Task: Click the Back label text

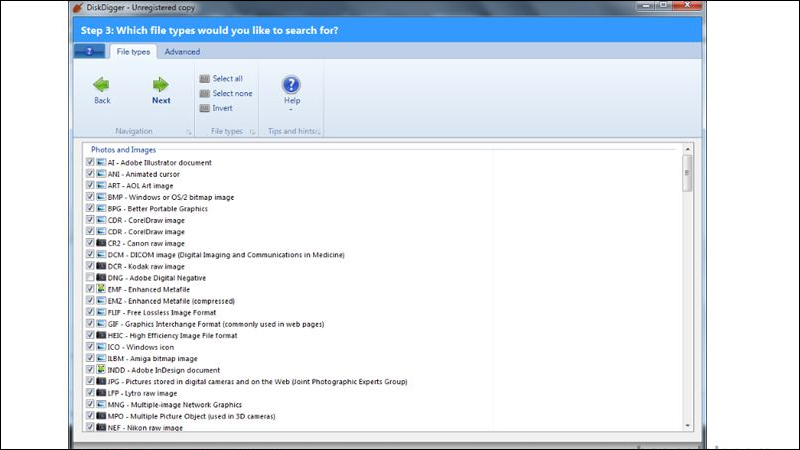Action: 102,101
